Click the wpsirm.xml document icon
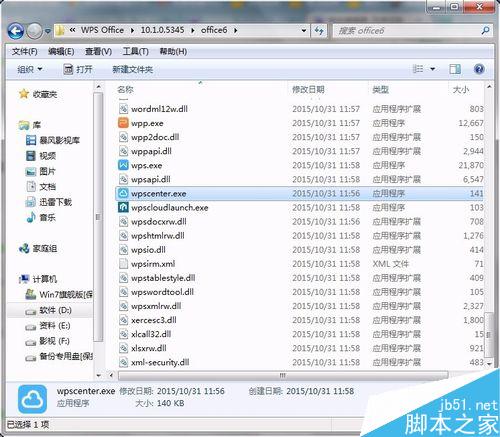Viewport: 500px width, 437px height. click(123, 264)
